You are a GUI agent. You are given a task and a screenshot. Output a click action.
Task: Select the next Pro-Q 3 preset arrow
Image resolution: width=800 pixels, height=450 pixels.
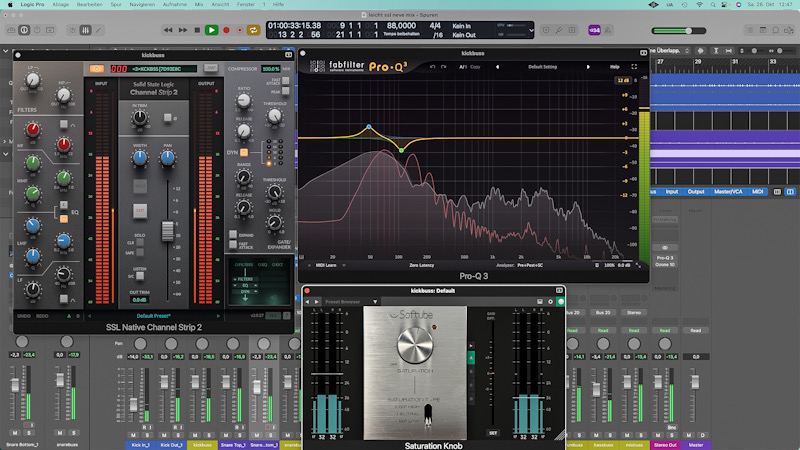pyautogui.click(x=588, y=67)
